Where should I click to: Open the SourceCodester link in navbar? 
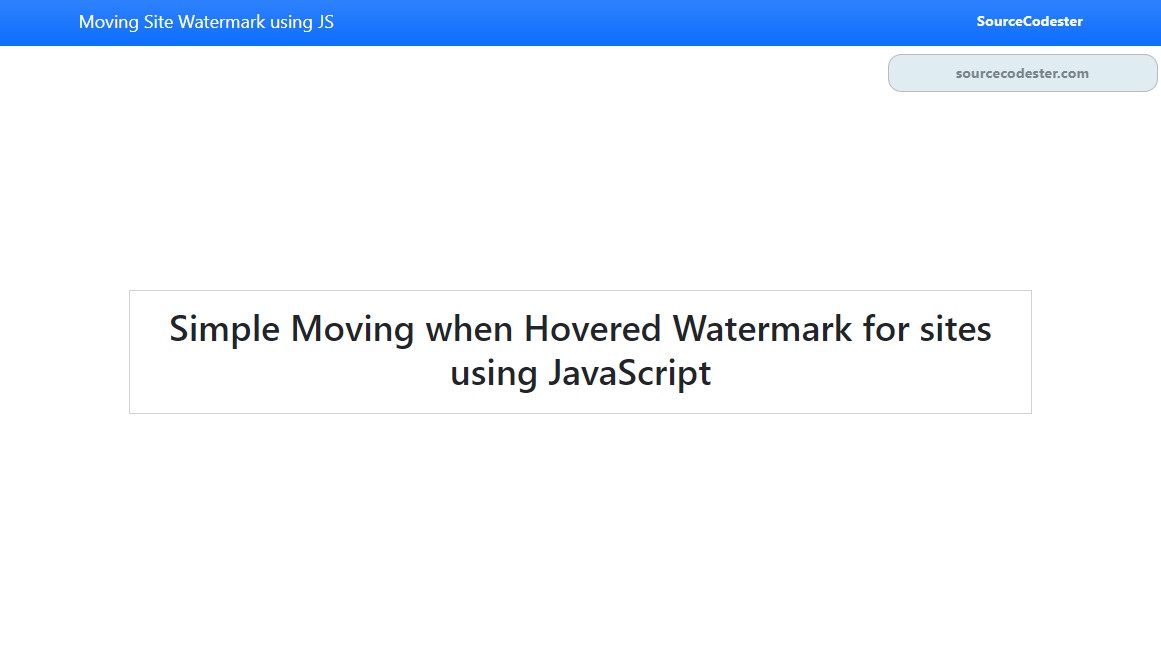pyautogui.click(x=1029, y=21)
